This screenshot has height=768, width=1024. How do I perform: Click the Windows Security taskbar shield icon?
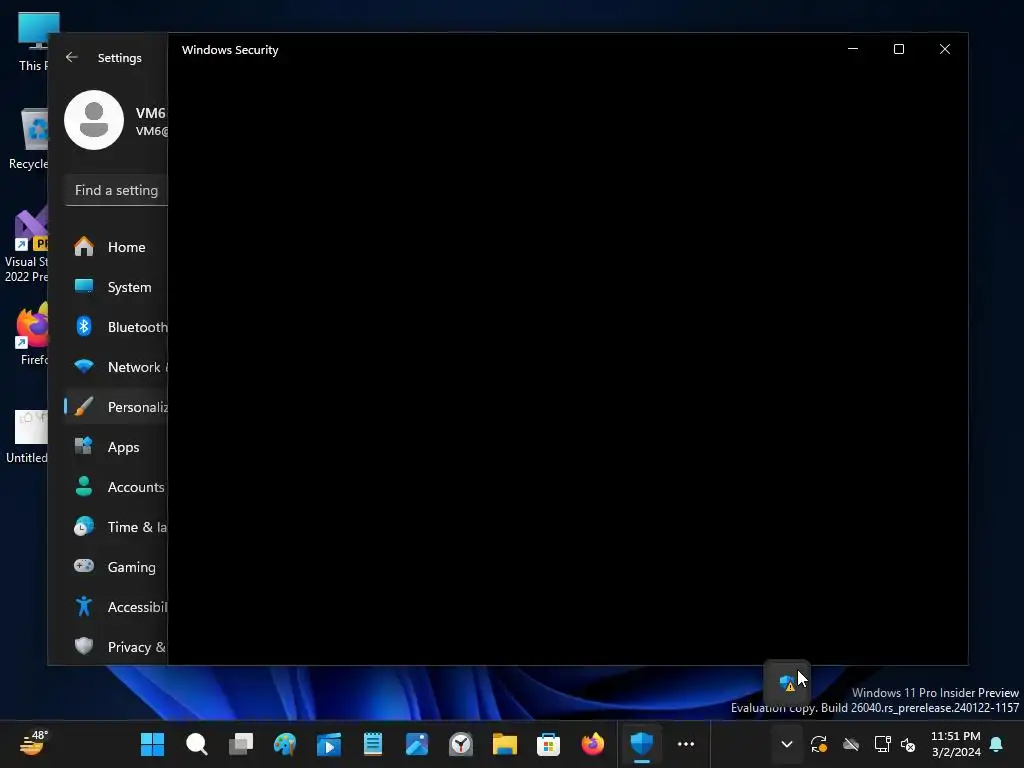642,744
